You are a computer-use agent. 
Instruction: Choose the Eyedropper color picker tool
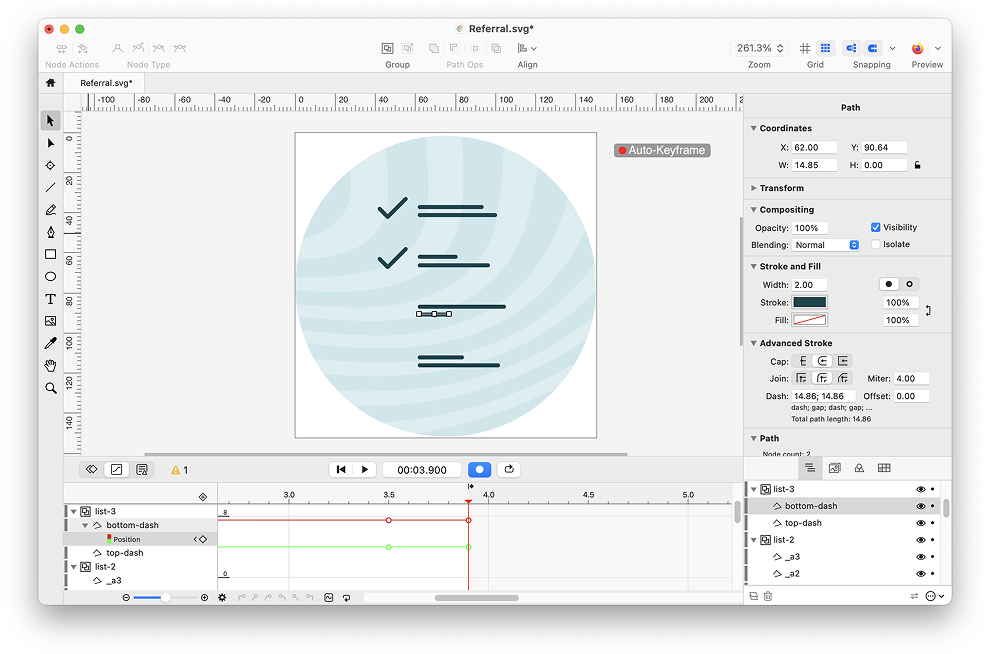click(x=50, y=343)
